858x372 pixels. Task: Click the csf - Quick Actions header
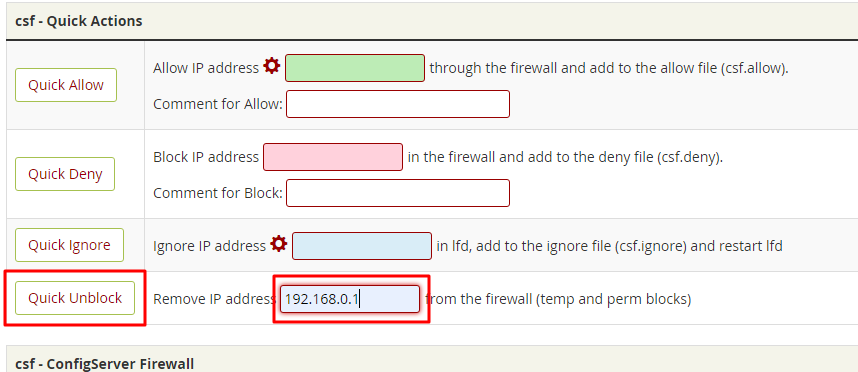(x=79, y=21)
